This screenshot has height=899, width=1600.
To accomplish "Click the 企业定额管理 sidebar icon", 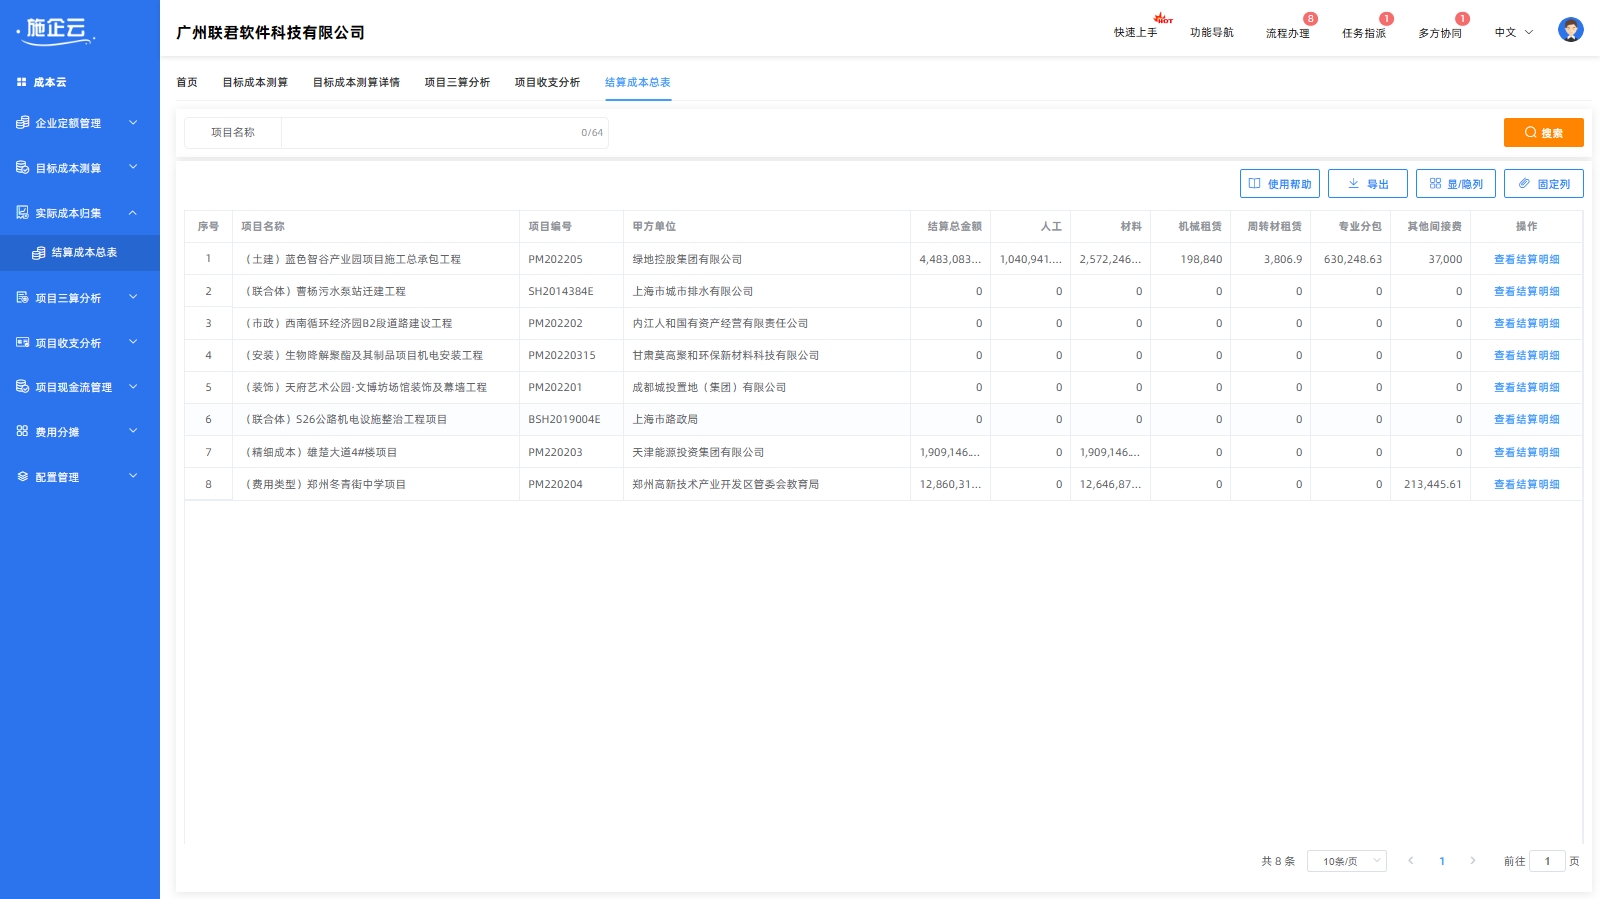I will (22, 123).
